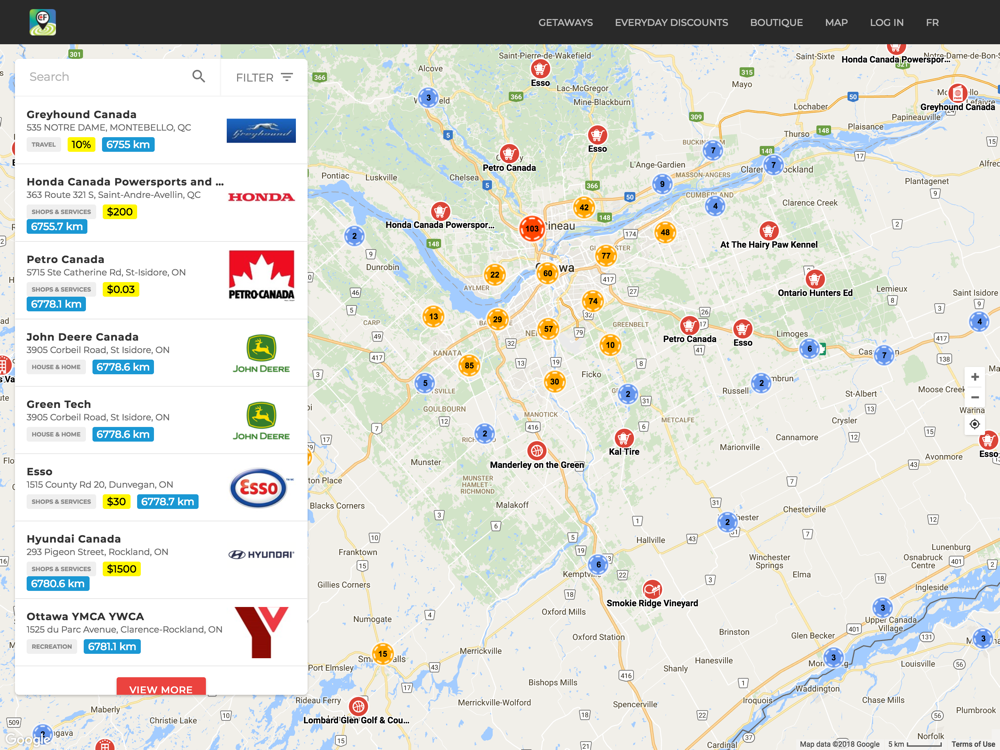Screen dimensions: 1000x750
Task: Click the 6781.1 km distance badge
Action: click(x=112, y=647)
